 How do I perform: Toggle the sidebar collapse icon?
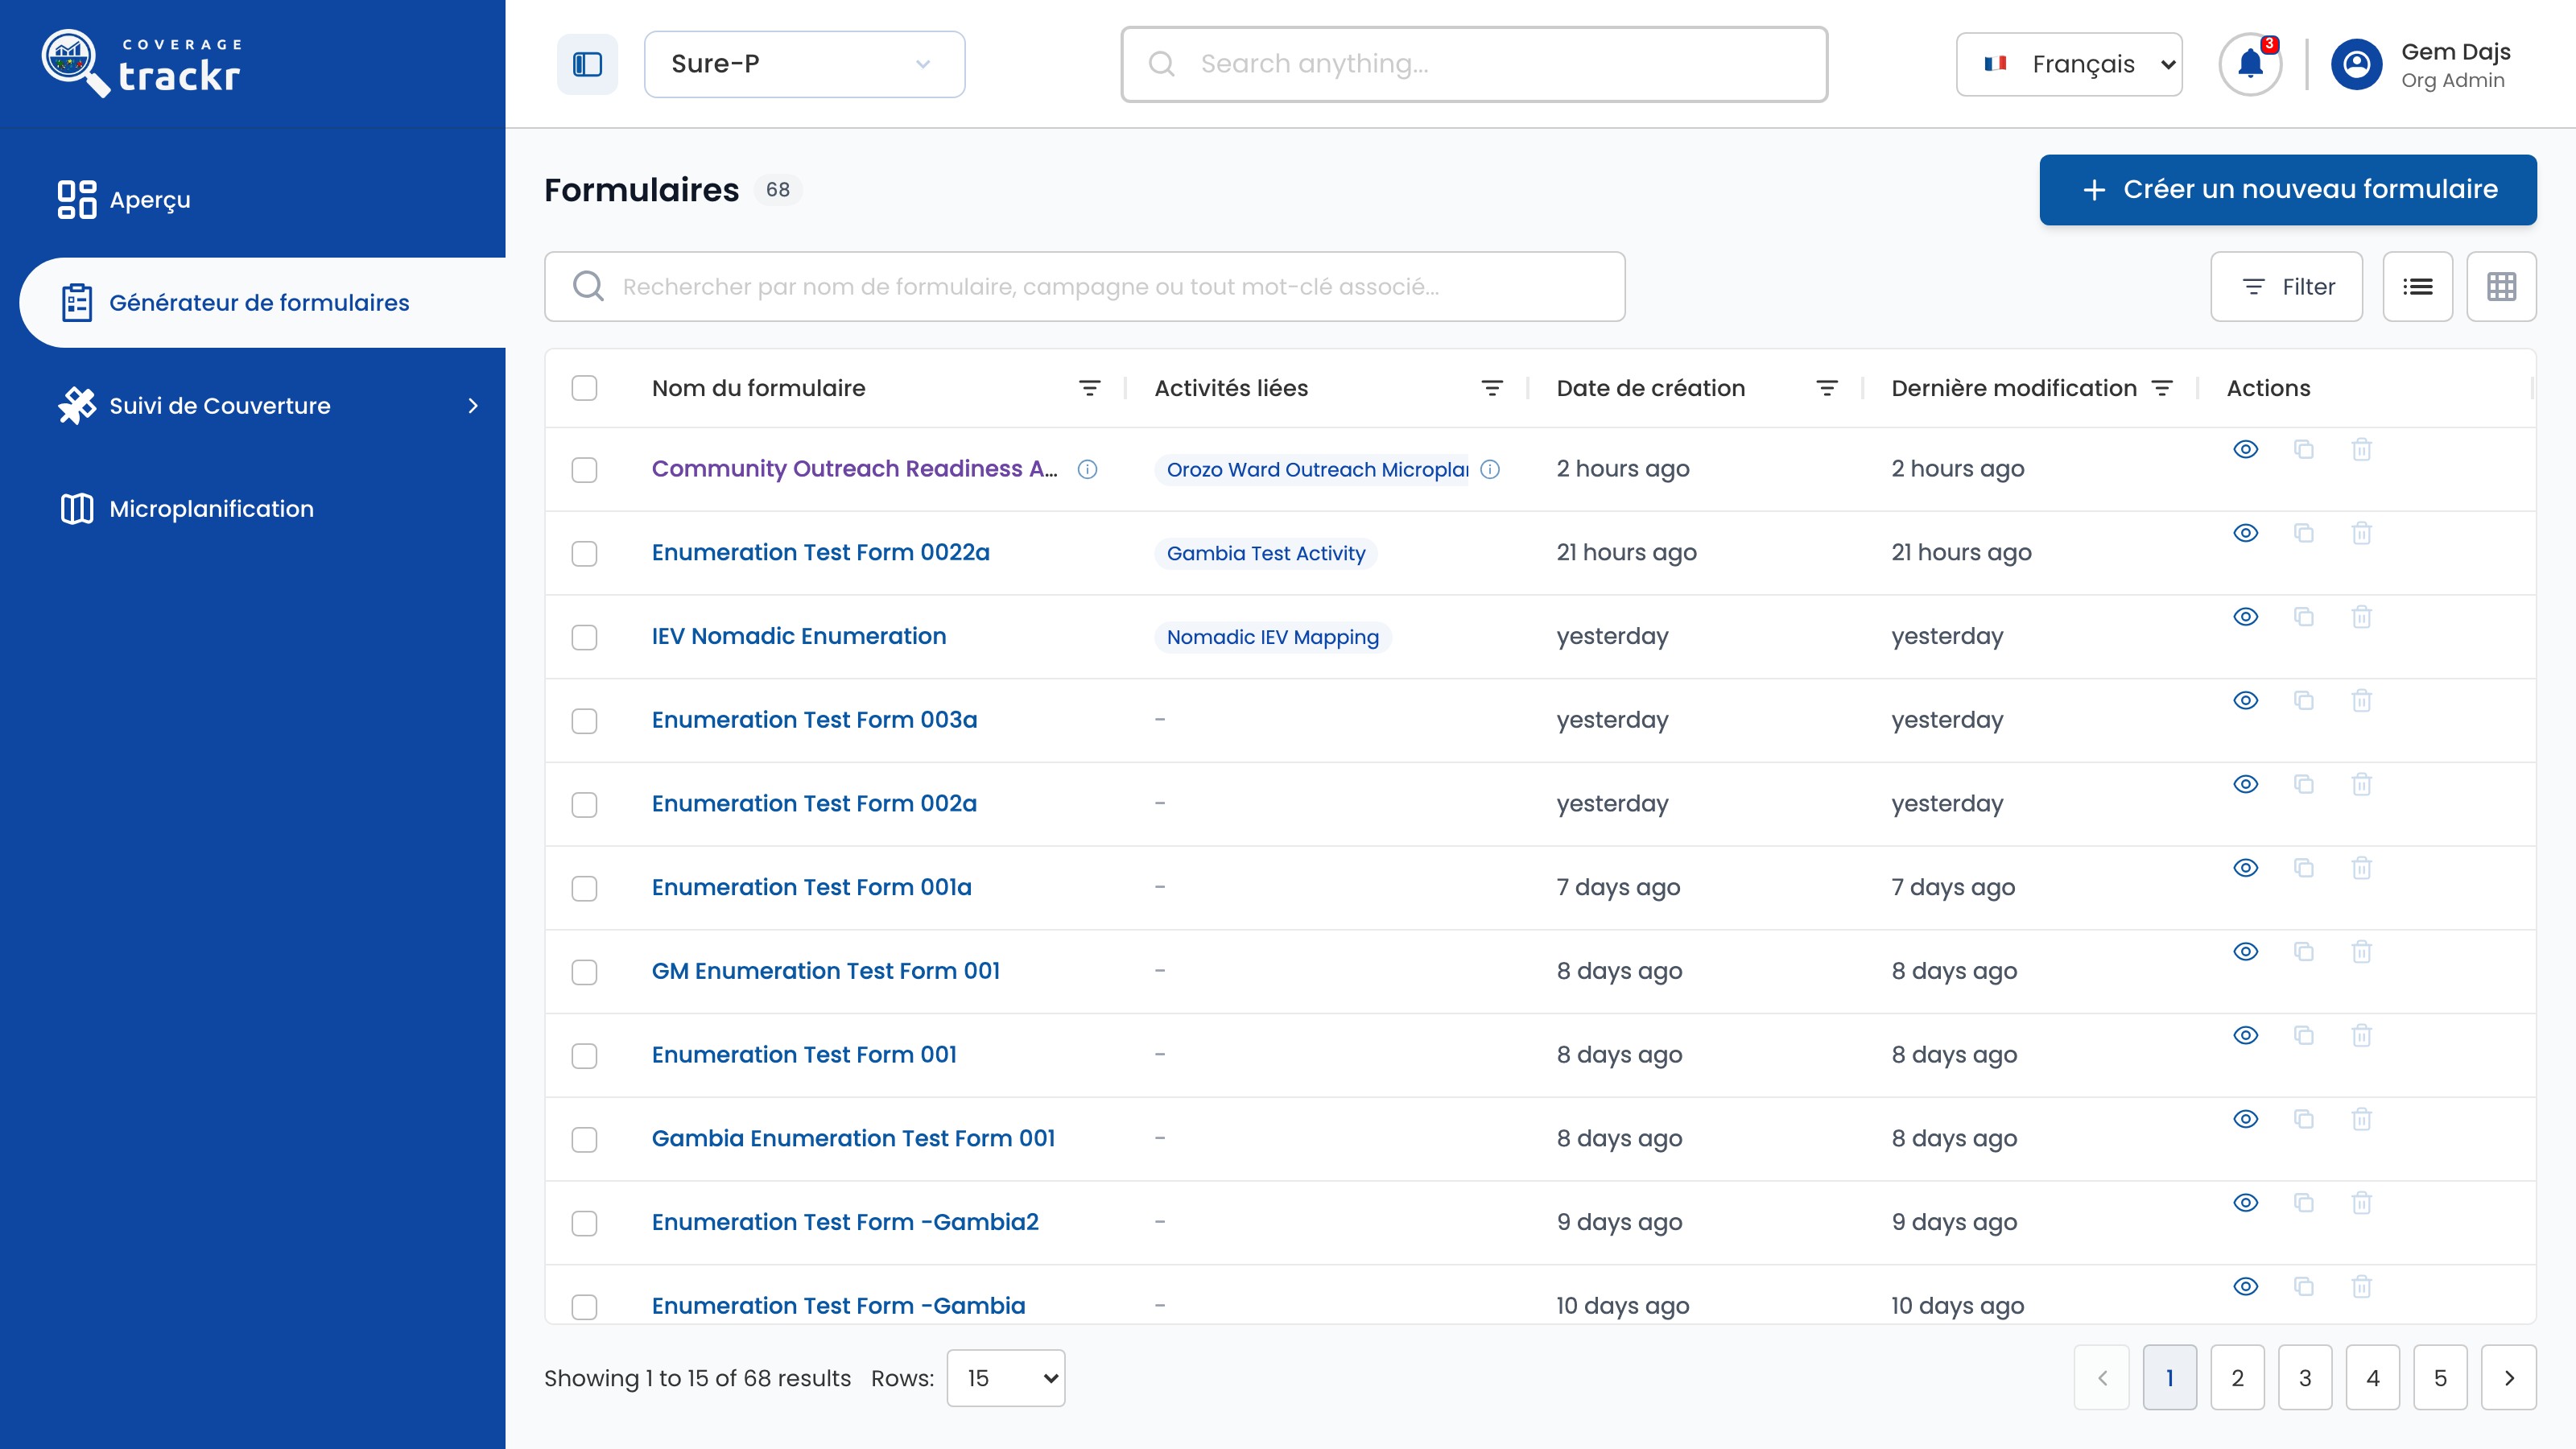[x=587, y=64]
